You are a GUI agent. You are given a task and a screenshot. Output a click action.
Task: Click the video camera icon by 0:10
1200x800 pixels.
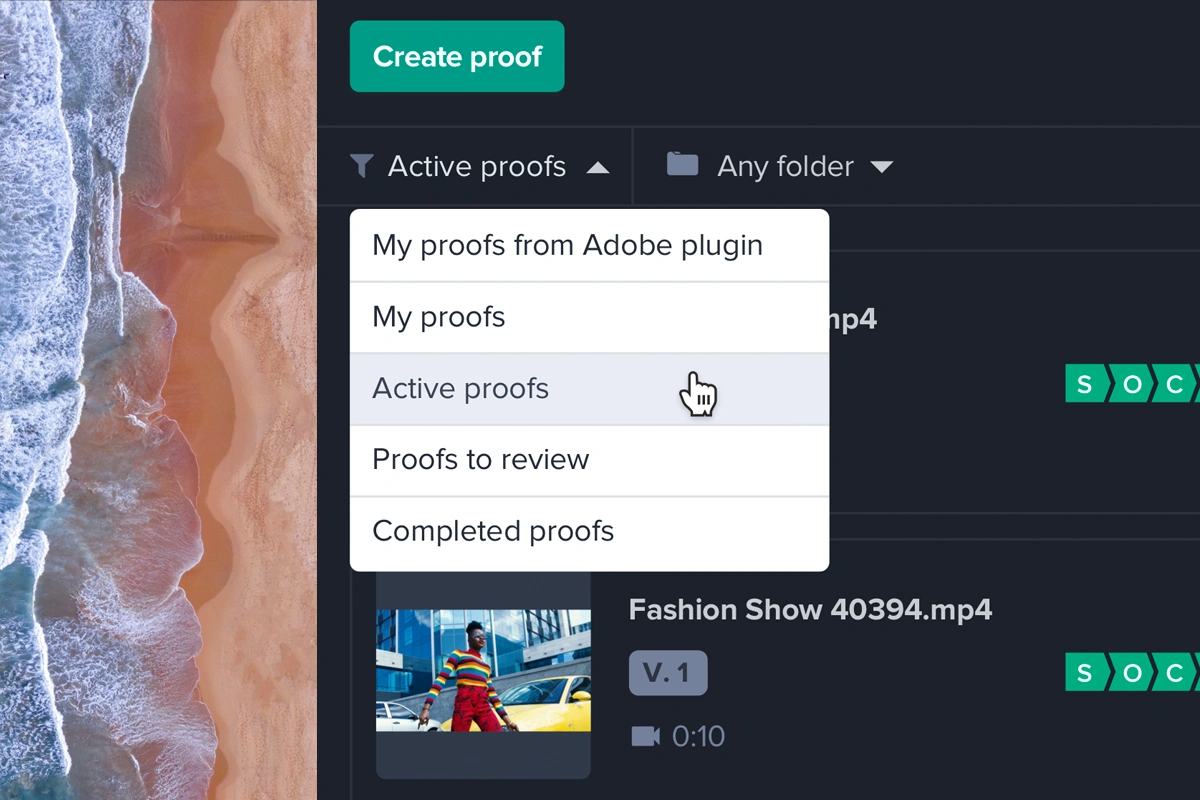646,737
